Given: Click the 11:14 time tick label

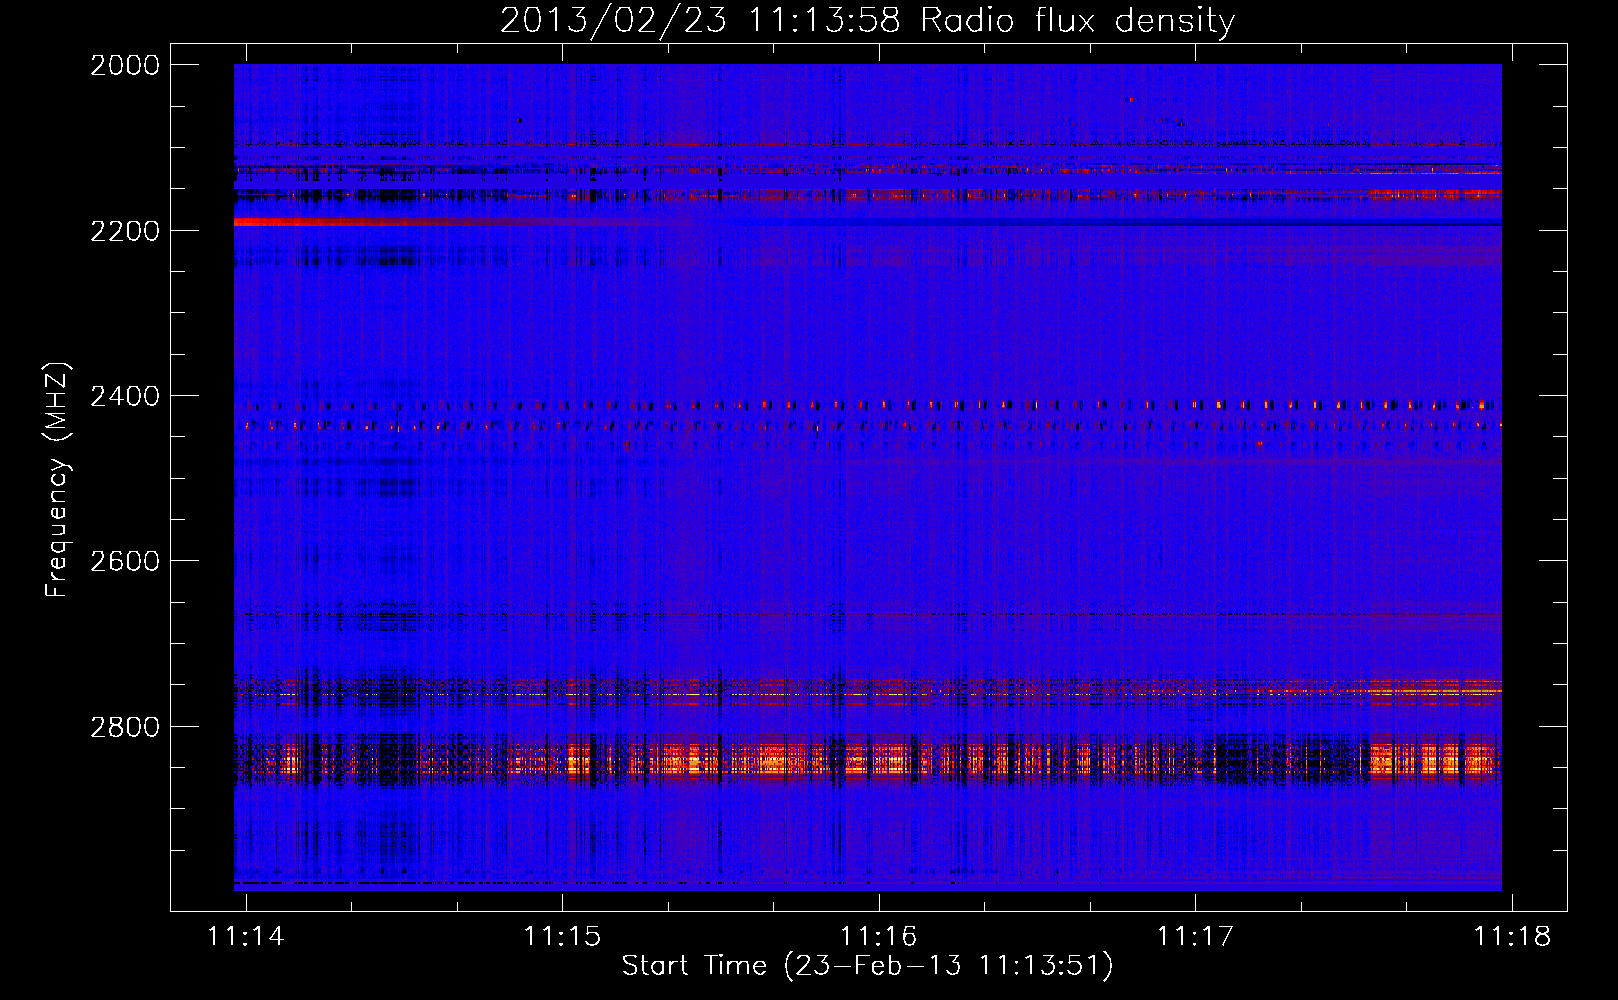Looking at the screenshot, I should click(246, 936).
